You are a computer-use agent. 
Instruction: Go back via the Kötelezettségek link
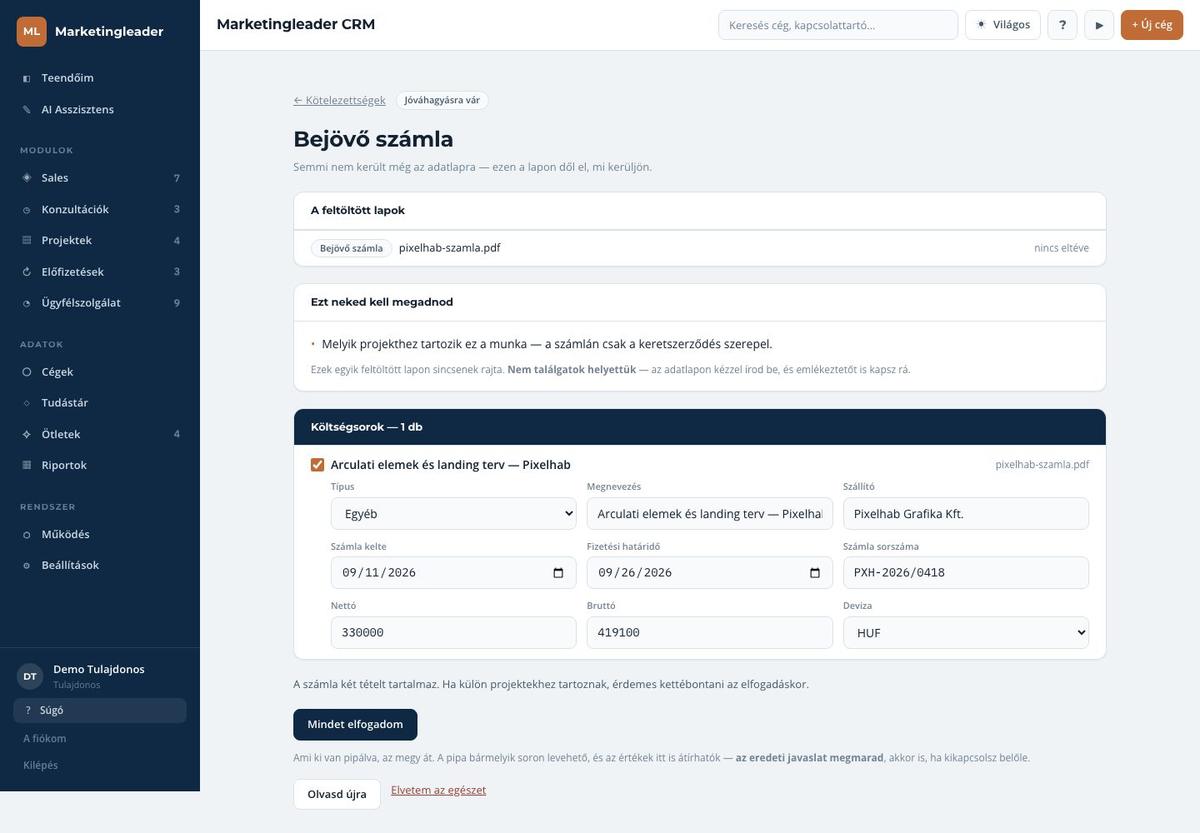tap(339, 100)
